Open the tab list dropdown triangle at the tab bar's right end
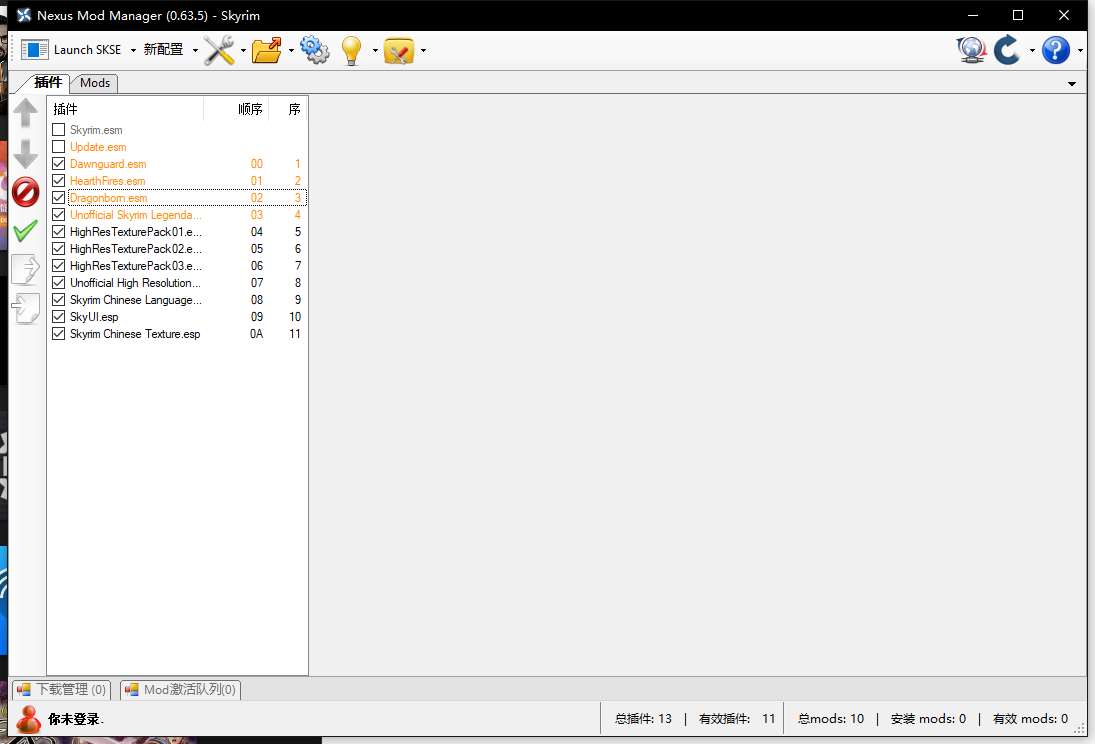Image resolution: width=1095 pixels, height=744 pixels. coord(1072,84)
